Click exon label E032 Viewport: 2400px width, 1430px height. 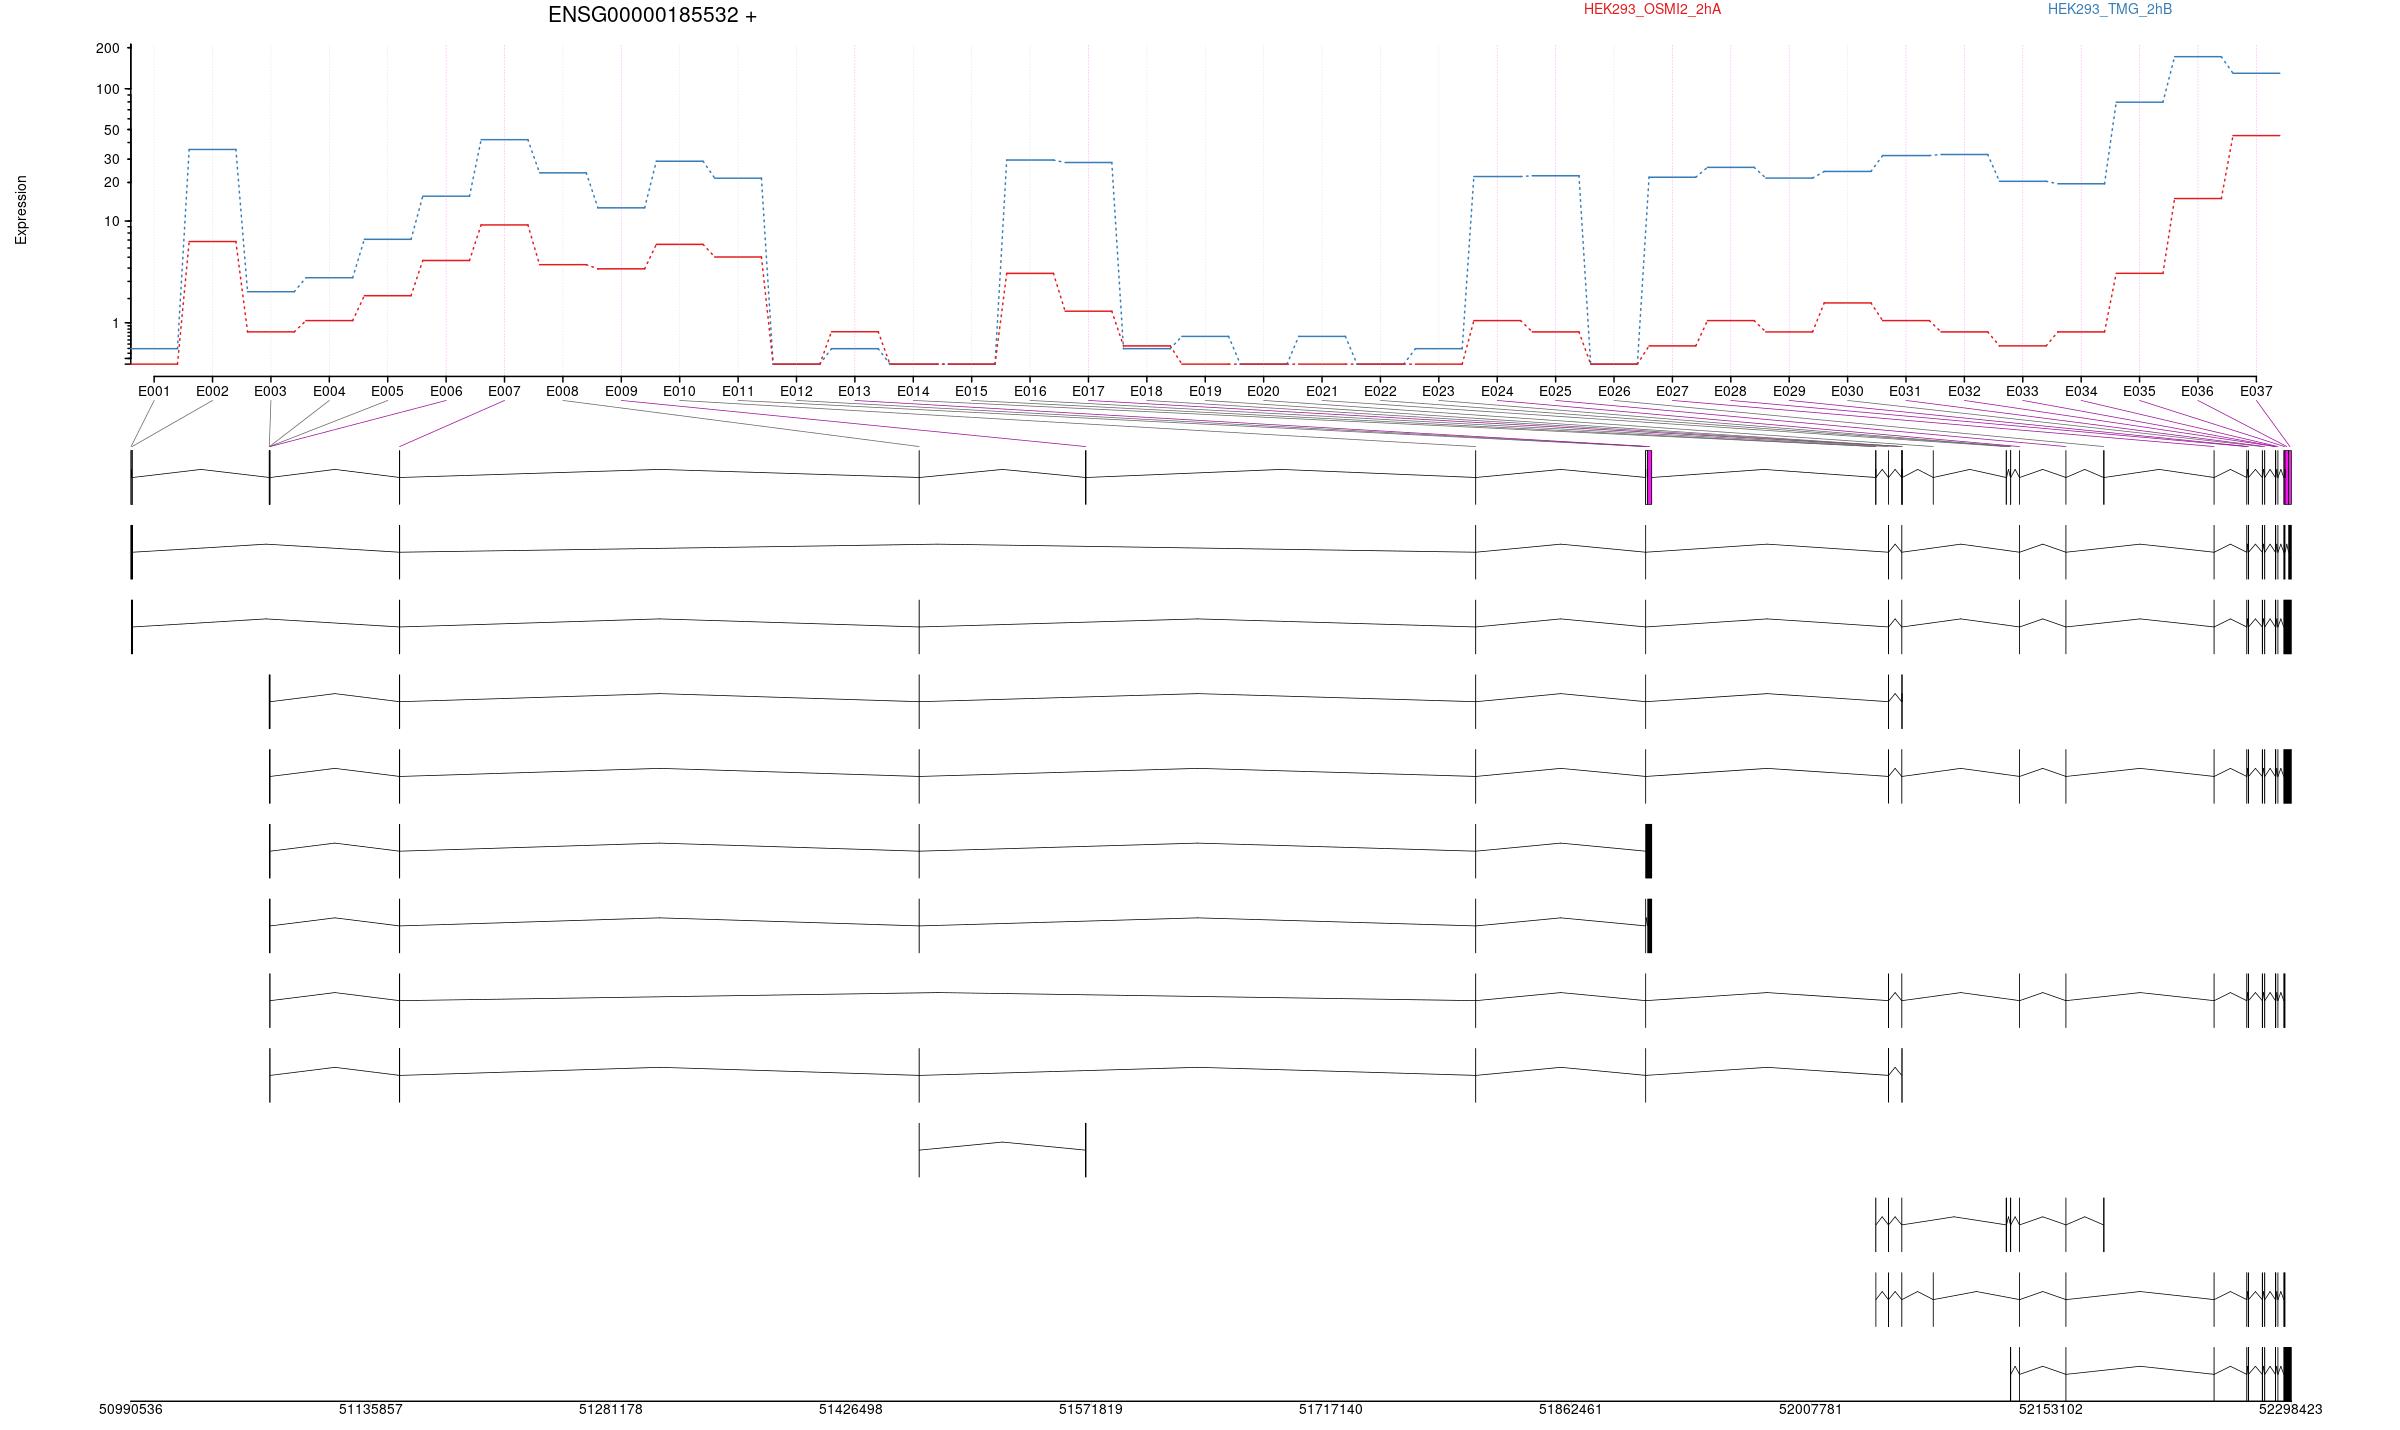coord(1964,391)
